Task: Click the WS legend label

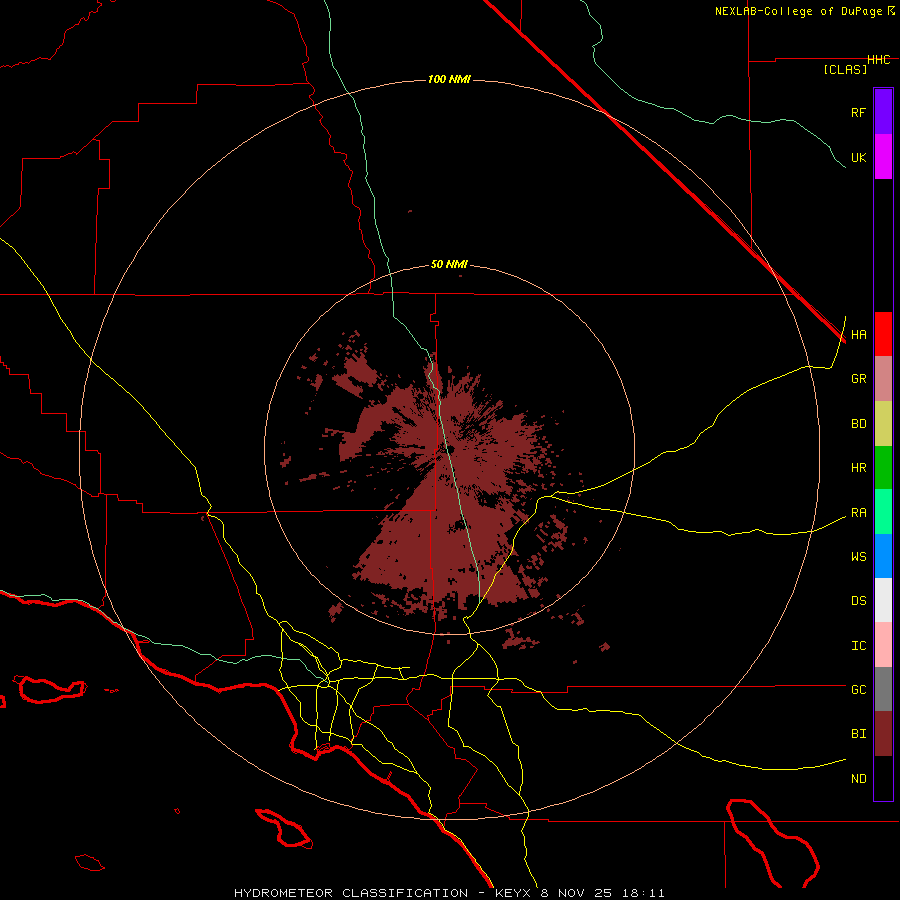Action: (858, 557)
